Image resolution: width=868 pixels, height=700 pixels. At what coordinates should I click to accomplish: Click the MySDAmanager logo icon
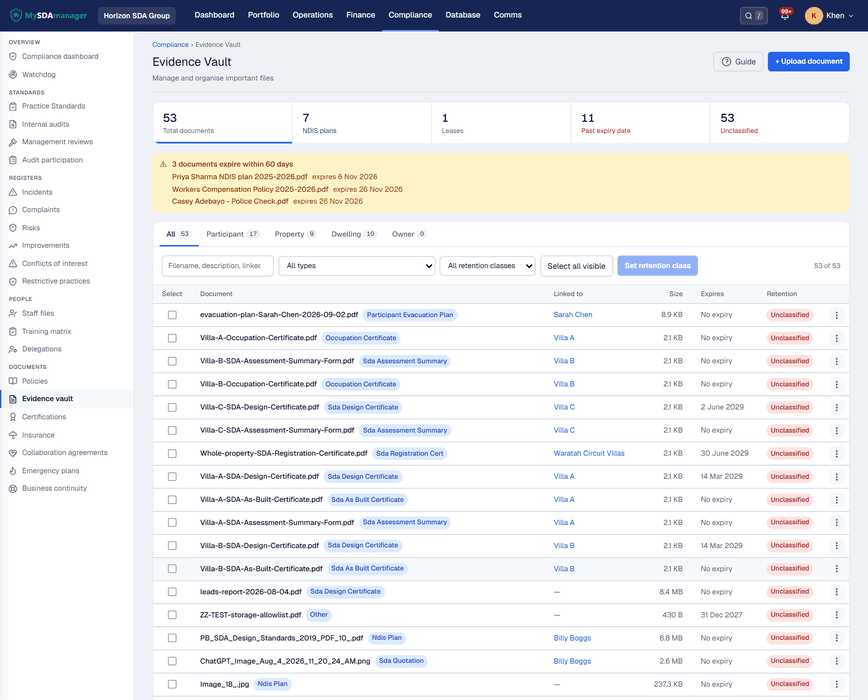pyautogui.click(x=16, y=15)
